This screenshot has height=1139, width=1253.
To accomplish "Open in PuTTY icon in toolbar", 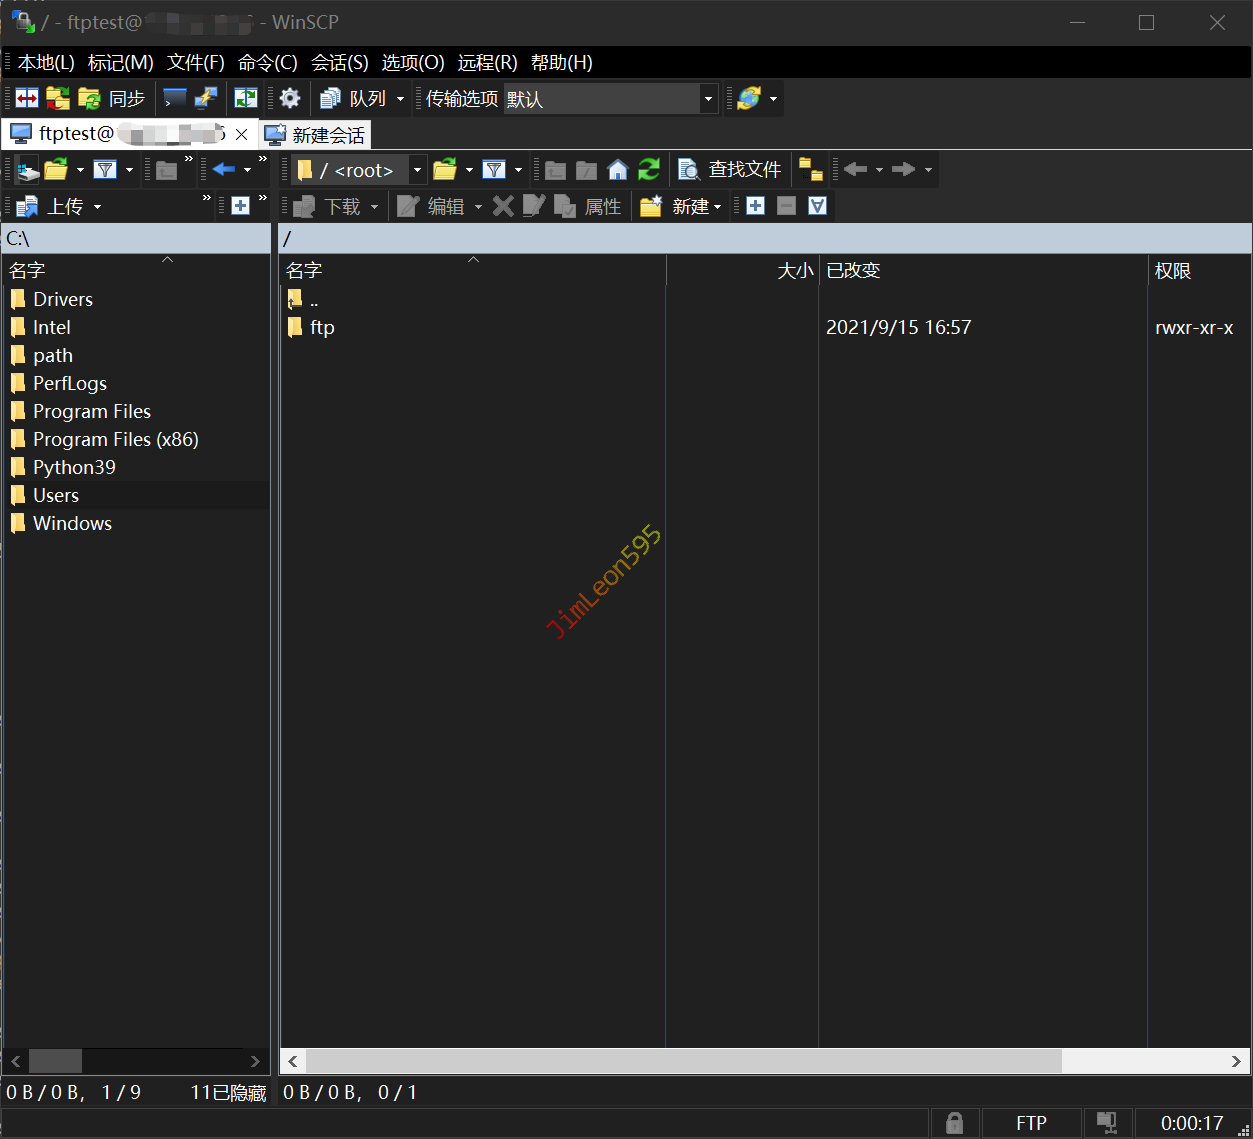I will point(206,98).
